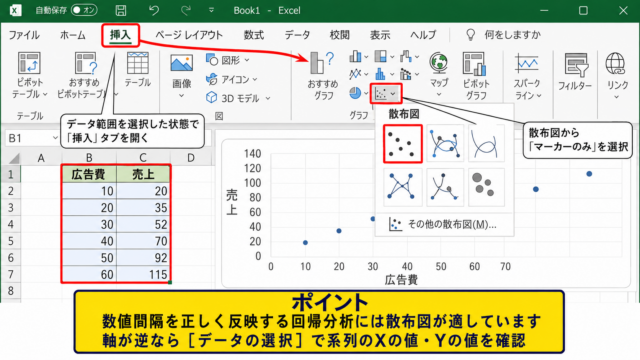This screenshot has height=360, width=640.
Task: Select column A header
Action: [41, 158]
